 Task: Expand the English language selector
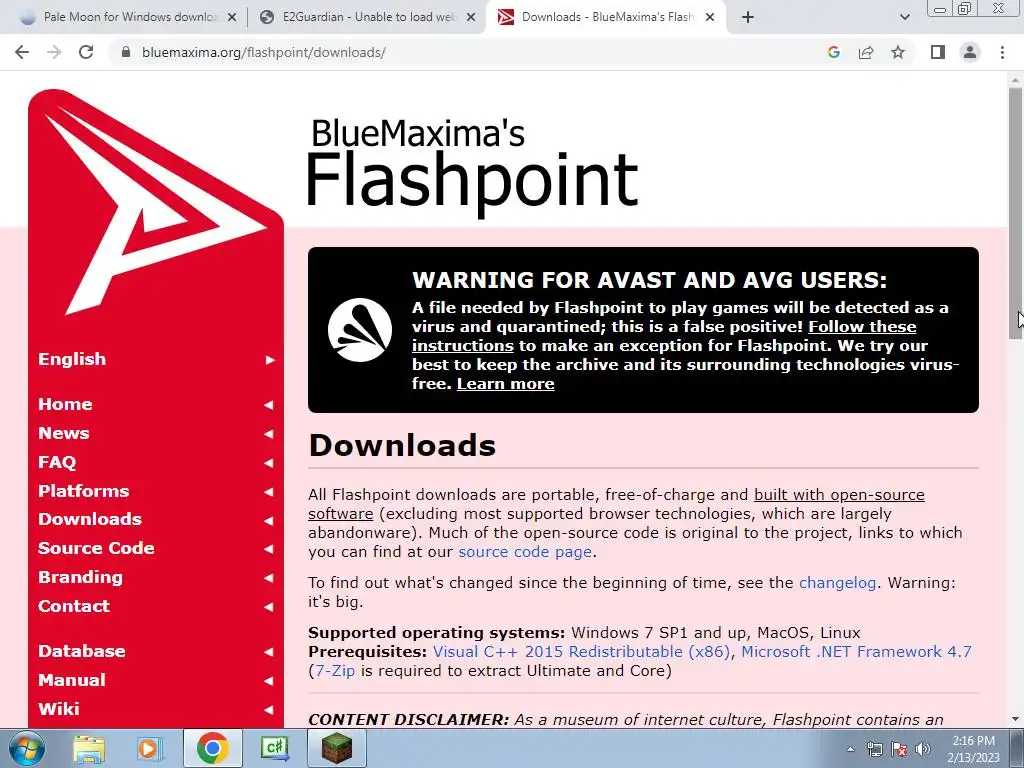pos(156,359)
